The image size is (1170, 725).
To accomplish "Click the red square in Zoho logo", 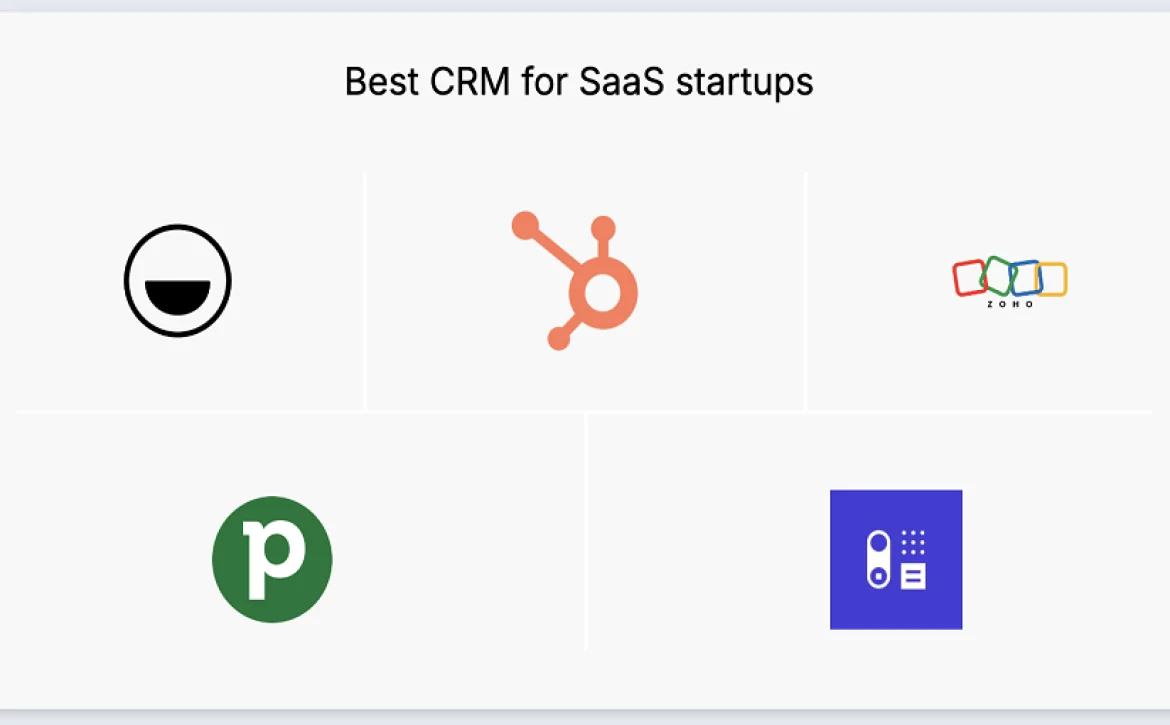I will coord(969,277).
